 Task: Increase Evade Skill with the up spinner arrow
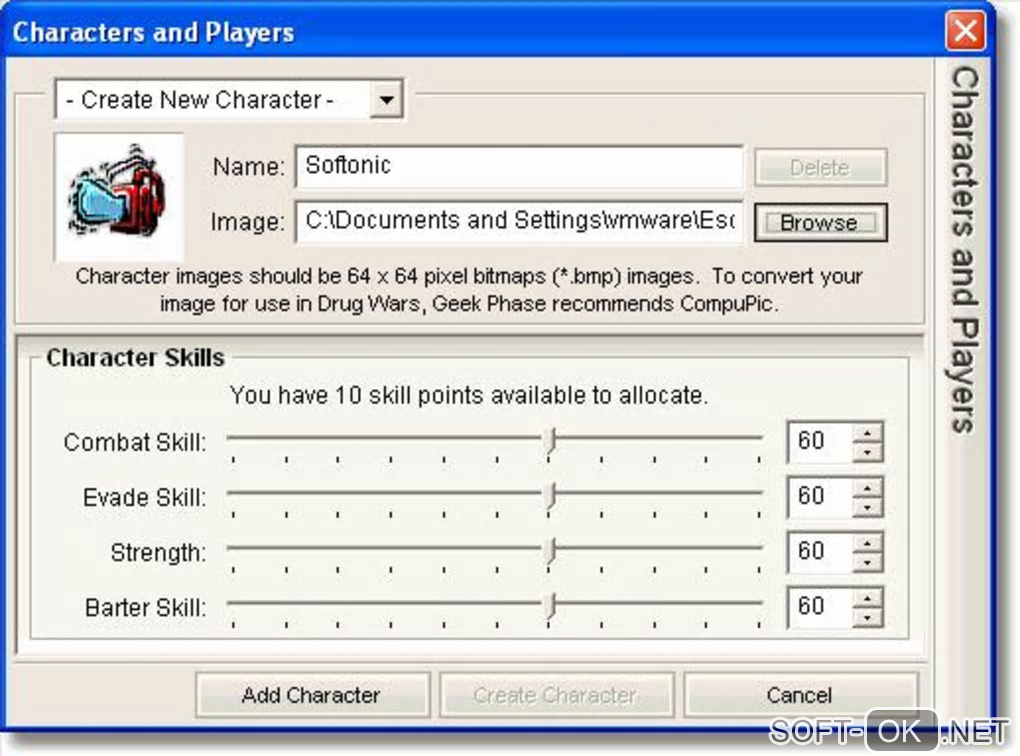click(867, 488)
